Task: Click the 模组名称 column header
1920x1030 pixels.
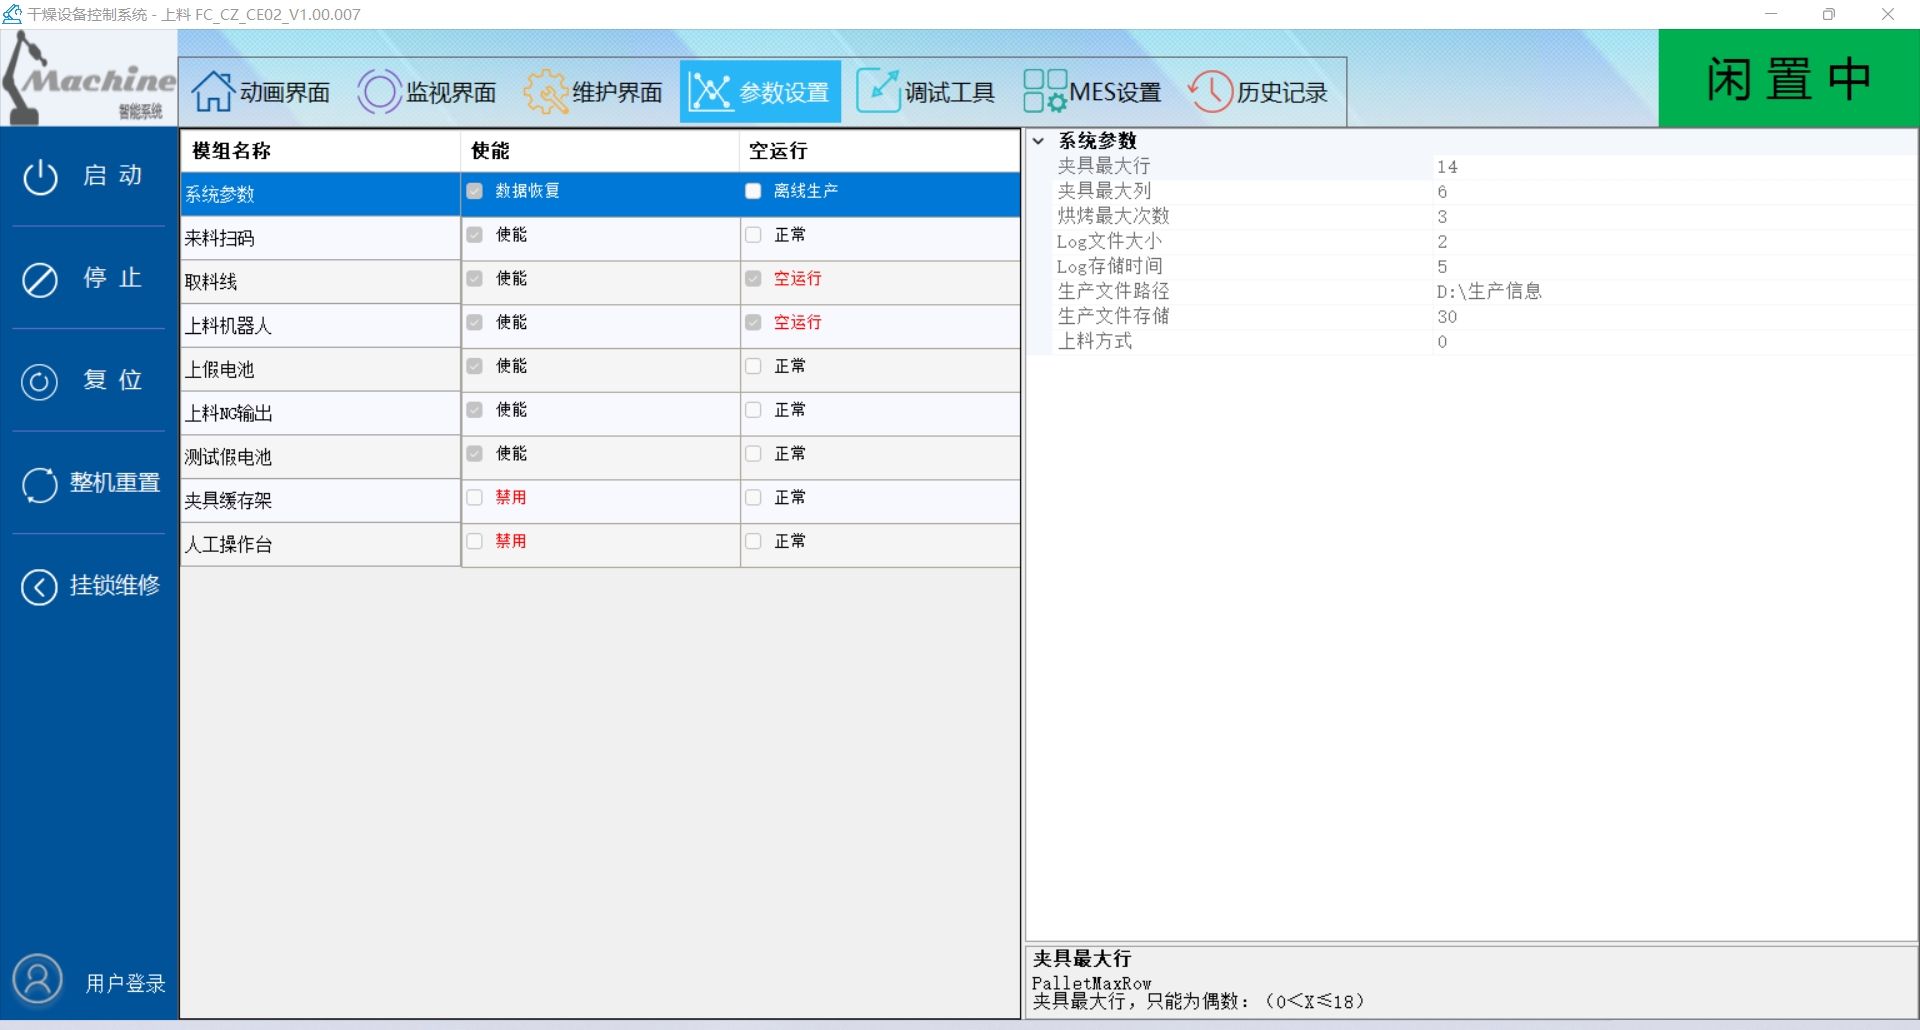Action: click(321, 151)
